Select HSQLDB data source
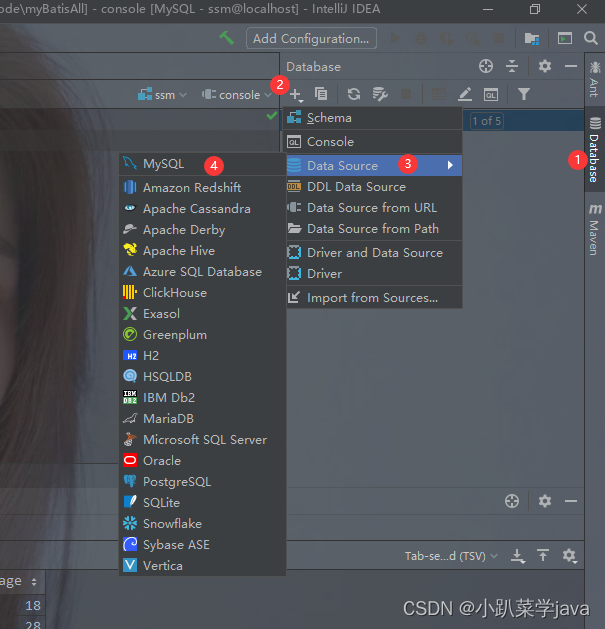The image size is (605, 629). coord(202,377)
